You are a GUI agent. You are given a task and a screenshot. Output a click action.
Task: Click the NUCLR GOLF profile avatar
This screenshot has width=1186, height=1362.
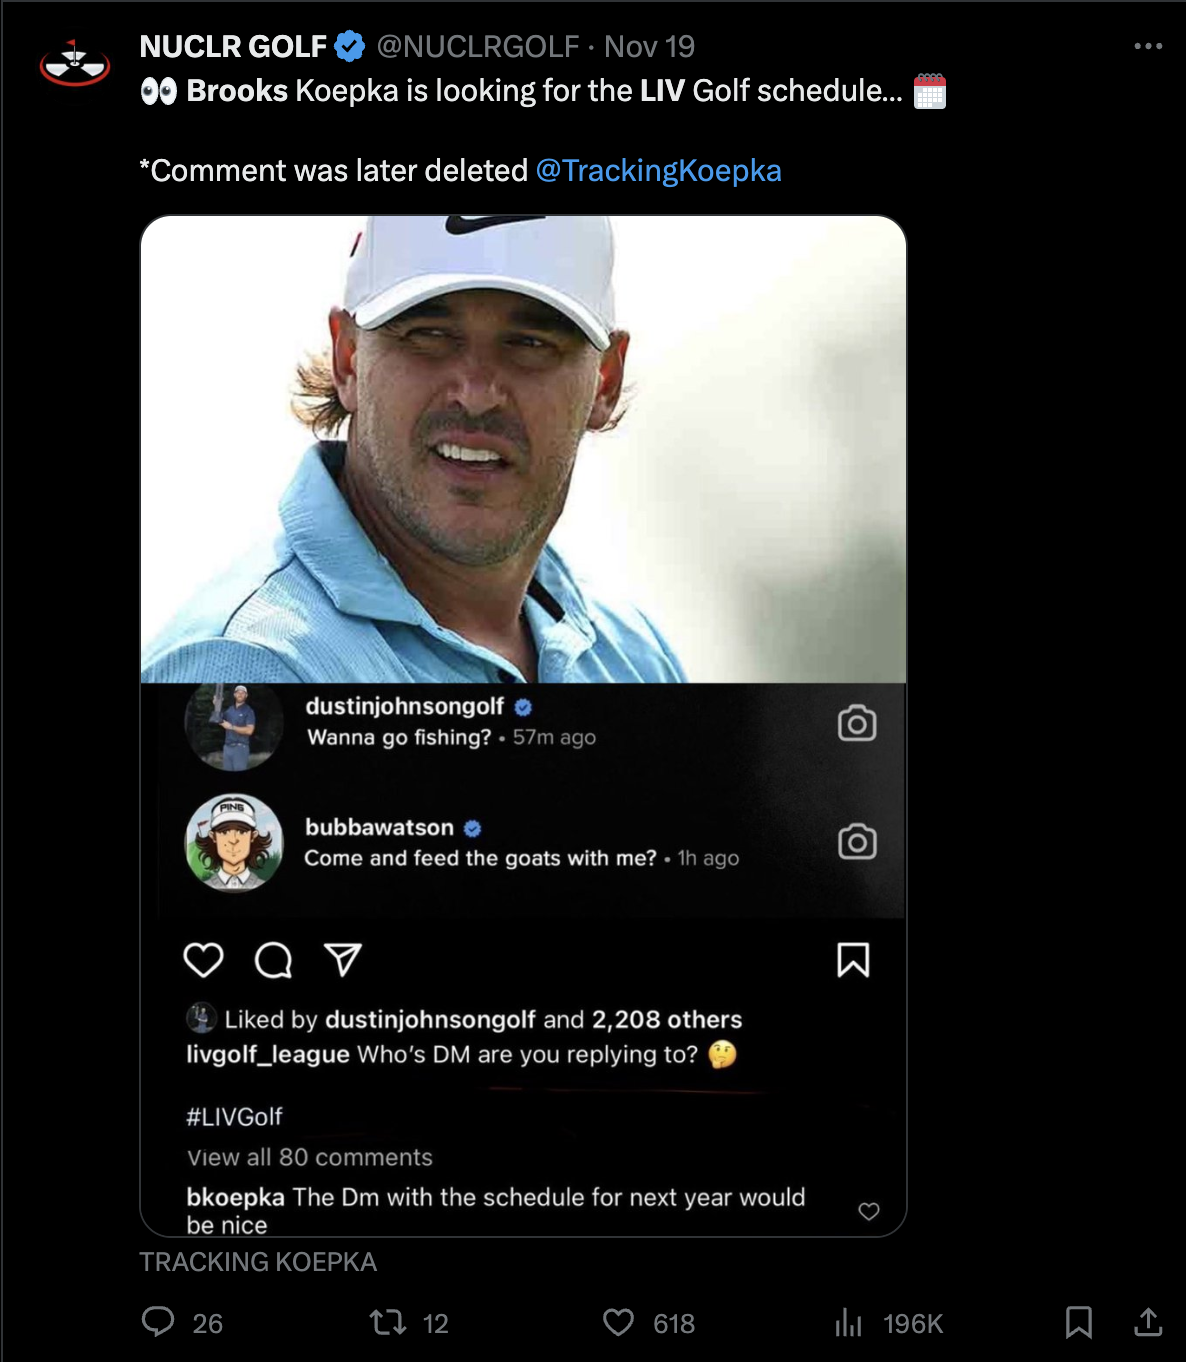click(75, 63)
